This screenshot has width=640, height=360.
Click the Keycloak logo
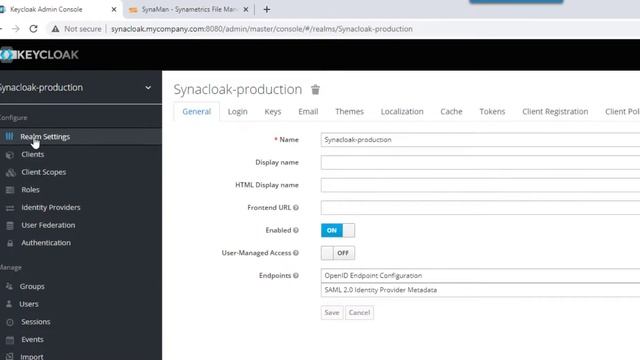pyautogui.click(x=39, y=55)
